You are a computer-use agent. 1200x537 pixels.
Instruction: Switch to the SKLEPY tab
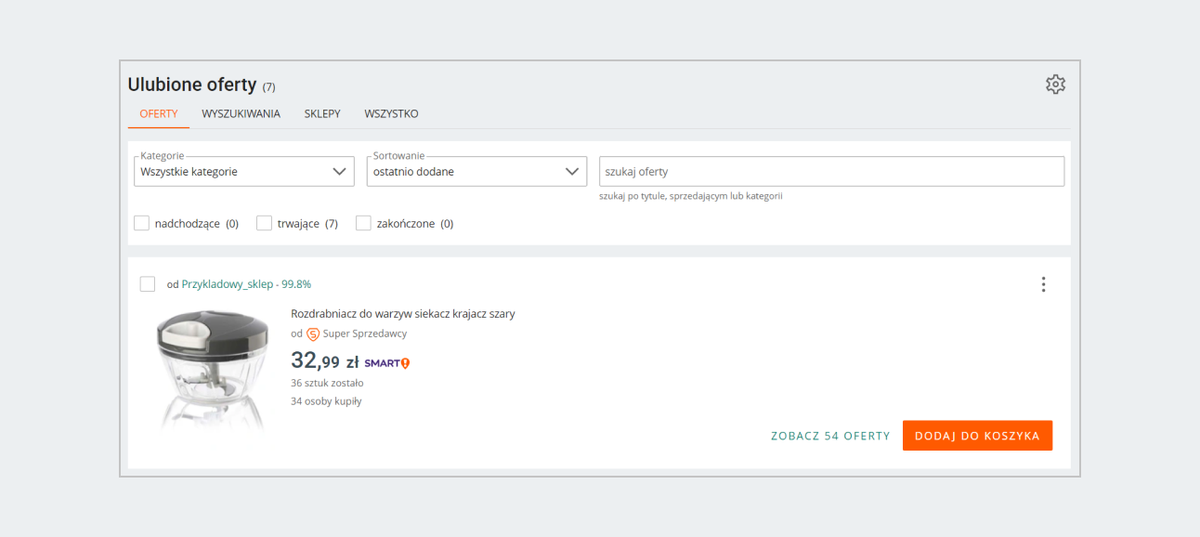click(x=322, y=114)
